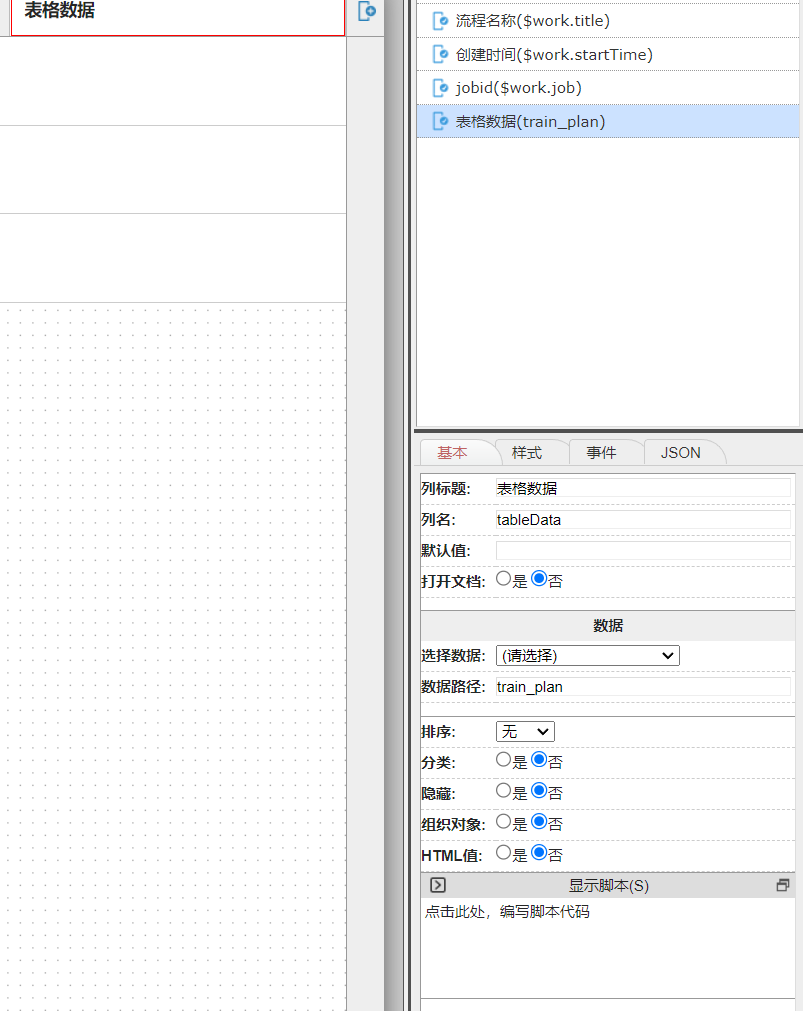This screenshot has height=1011, width=803.
Task: Switch to the 样式 tab
Action: click(527, 453)
